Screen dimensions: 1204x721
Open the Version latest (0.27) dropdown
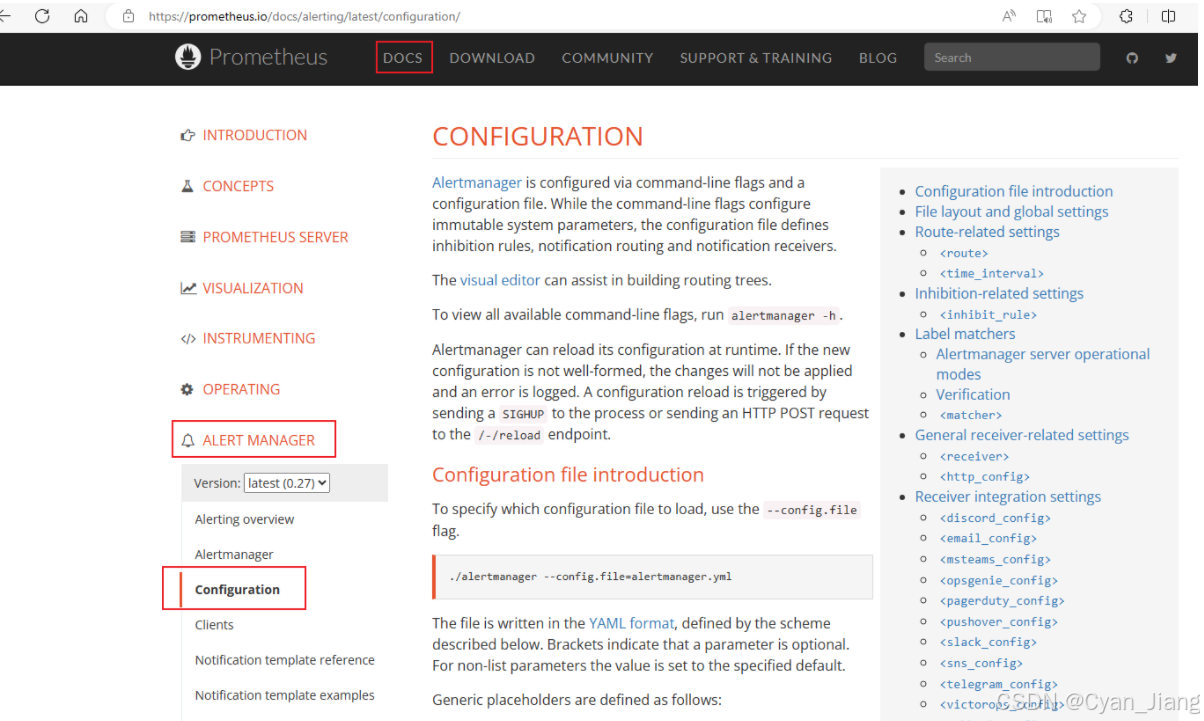click(x=287, y=483)
